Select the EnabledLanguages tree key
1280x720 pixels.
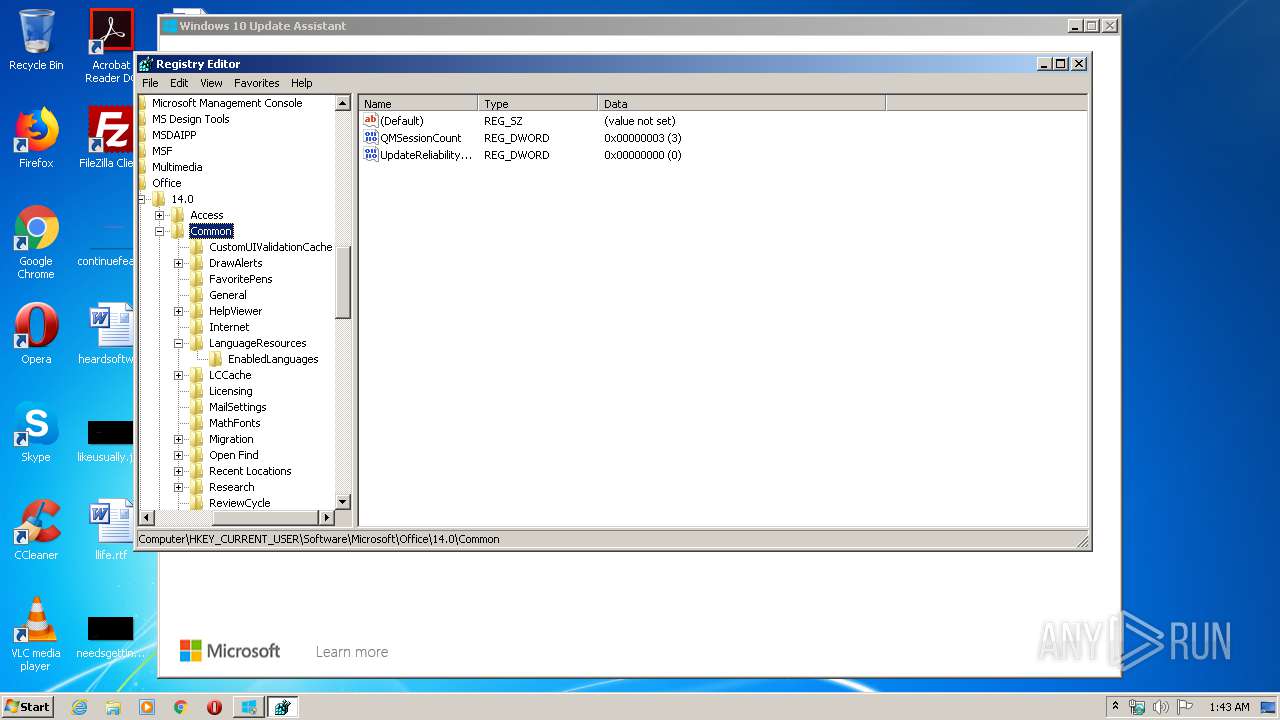(x=273, y=359)
